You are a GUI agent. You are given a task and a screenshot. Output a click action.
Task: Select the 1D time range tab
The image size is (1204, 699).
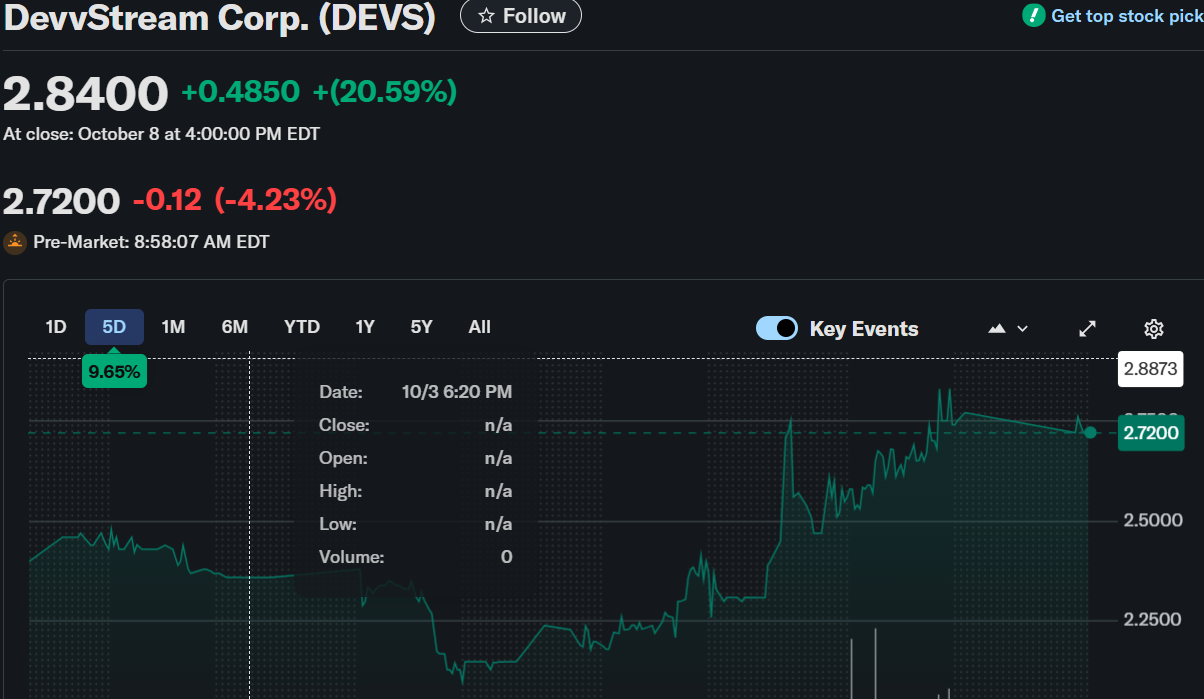coord(56,327)
